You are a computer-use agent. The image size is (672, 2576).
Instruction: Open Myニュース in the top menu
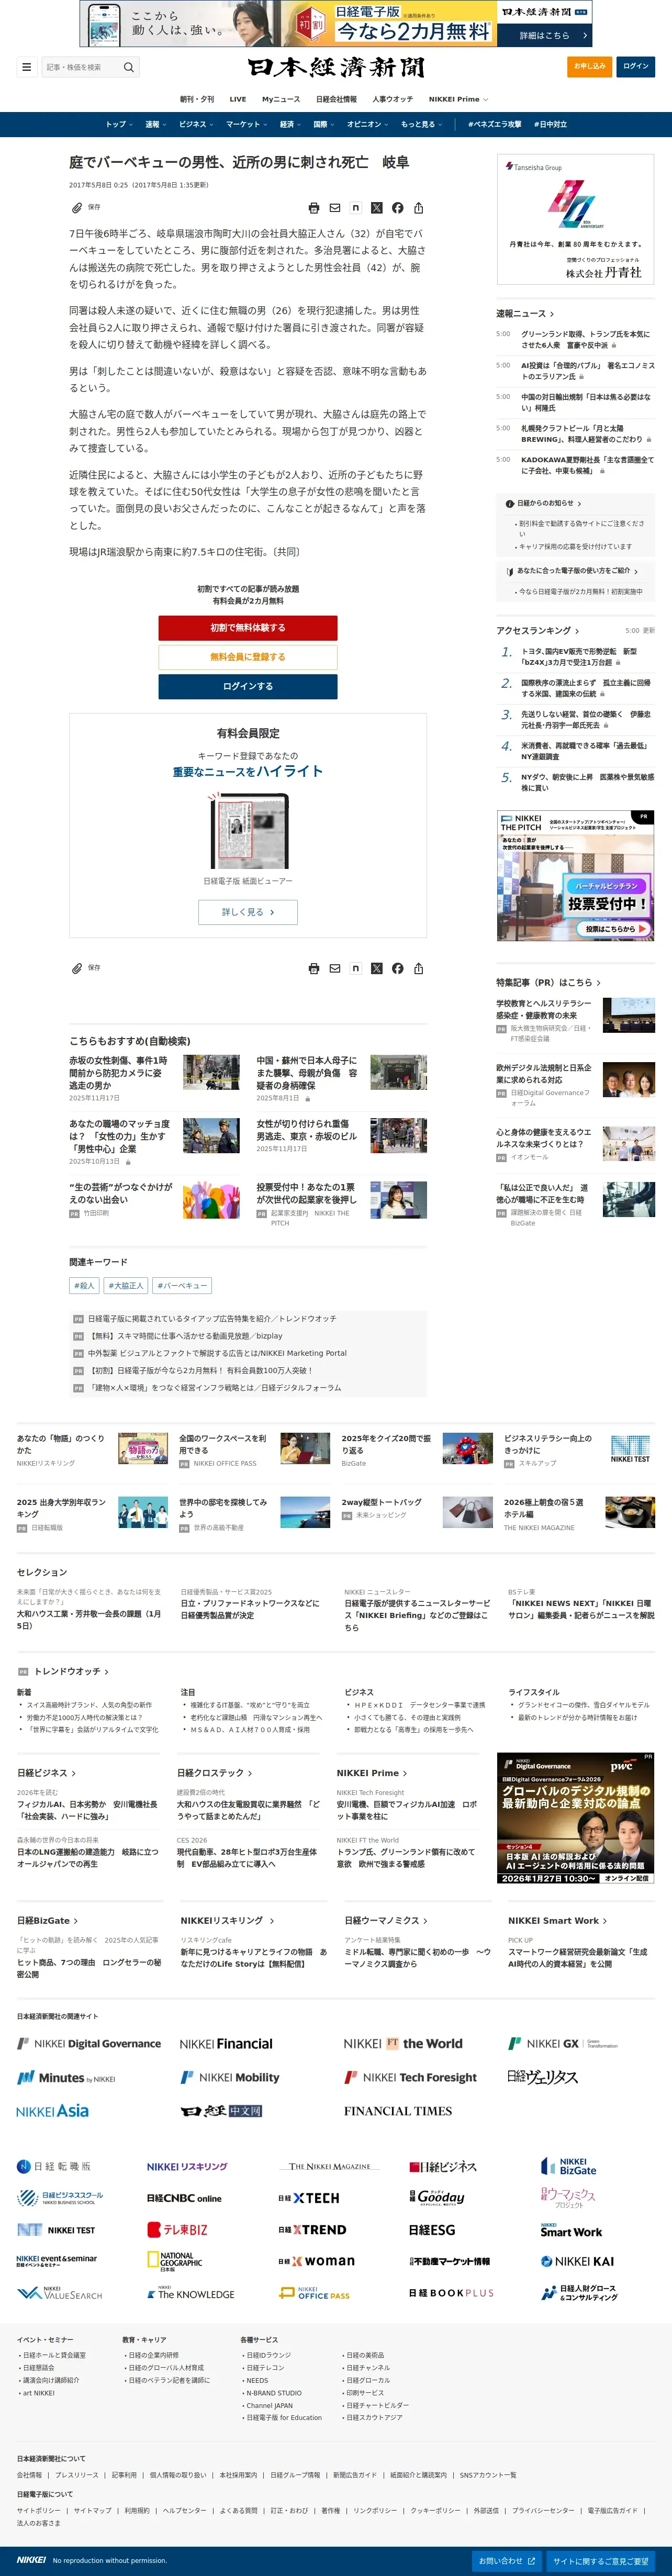point(281,99)
